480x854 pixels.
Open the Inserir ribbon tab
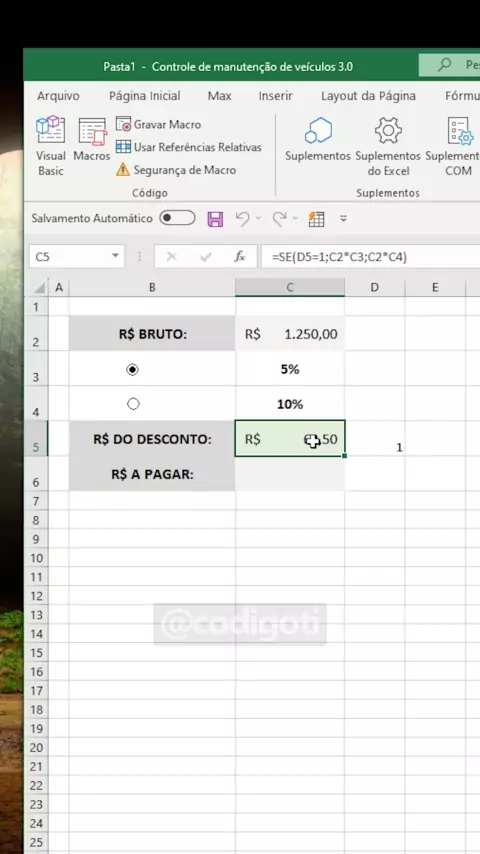pyautogui.click(x=275, y=96)
